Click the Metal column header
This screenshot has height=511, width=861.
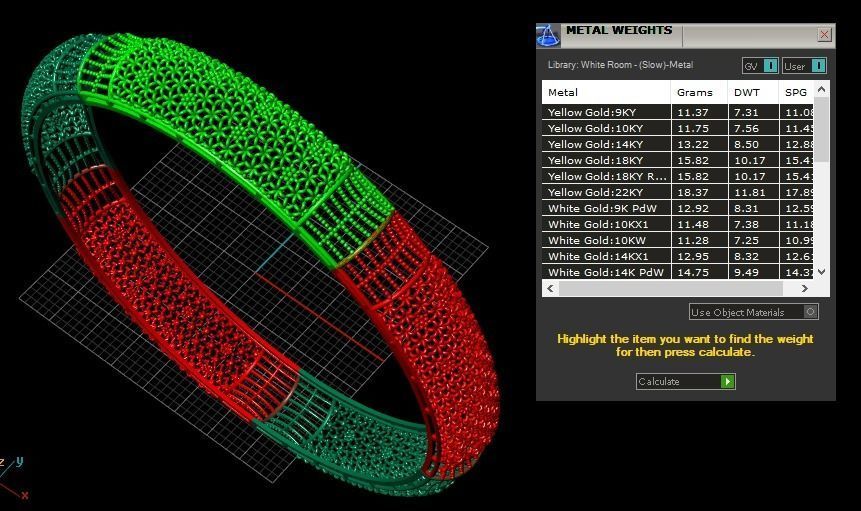(x=606, y=92)
